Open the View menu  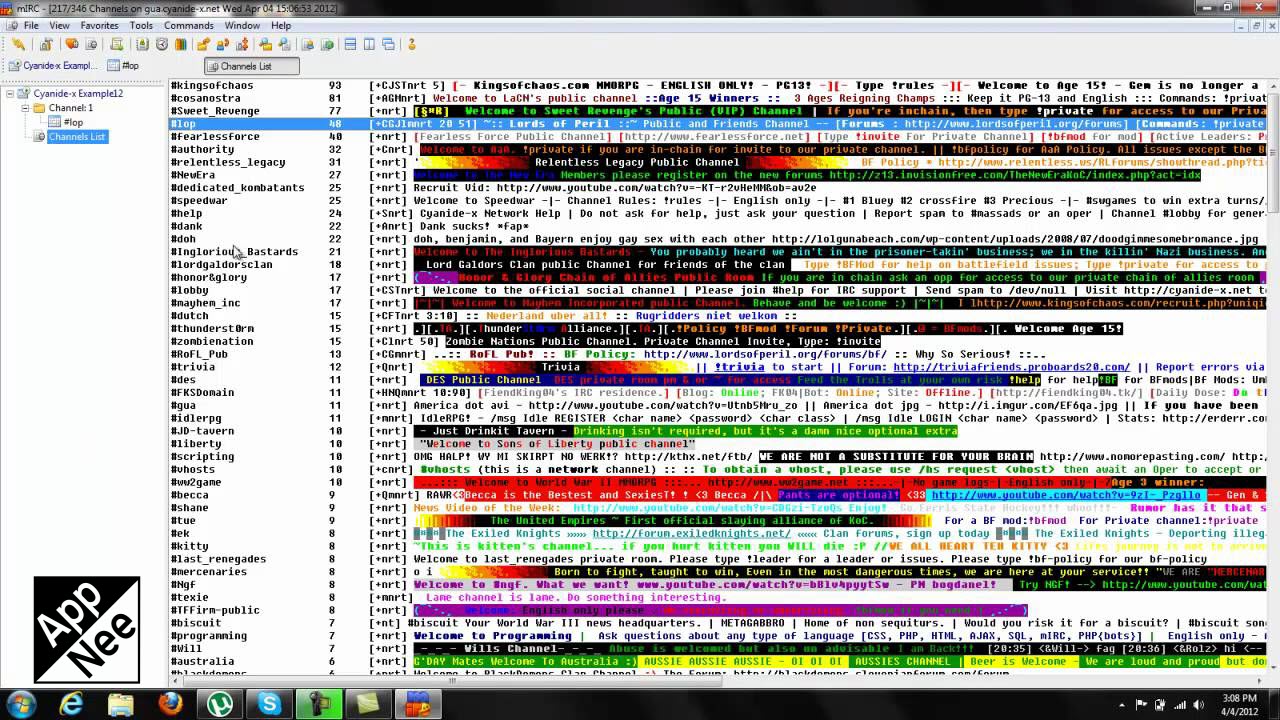pyautogui.click(x=59, y=25)
